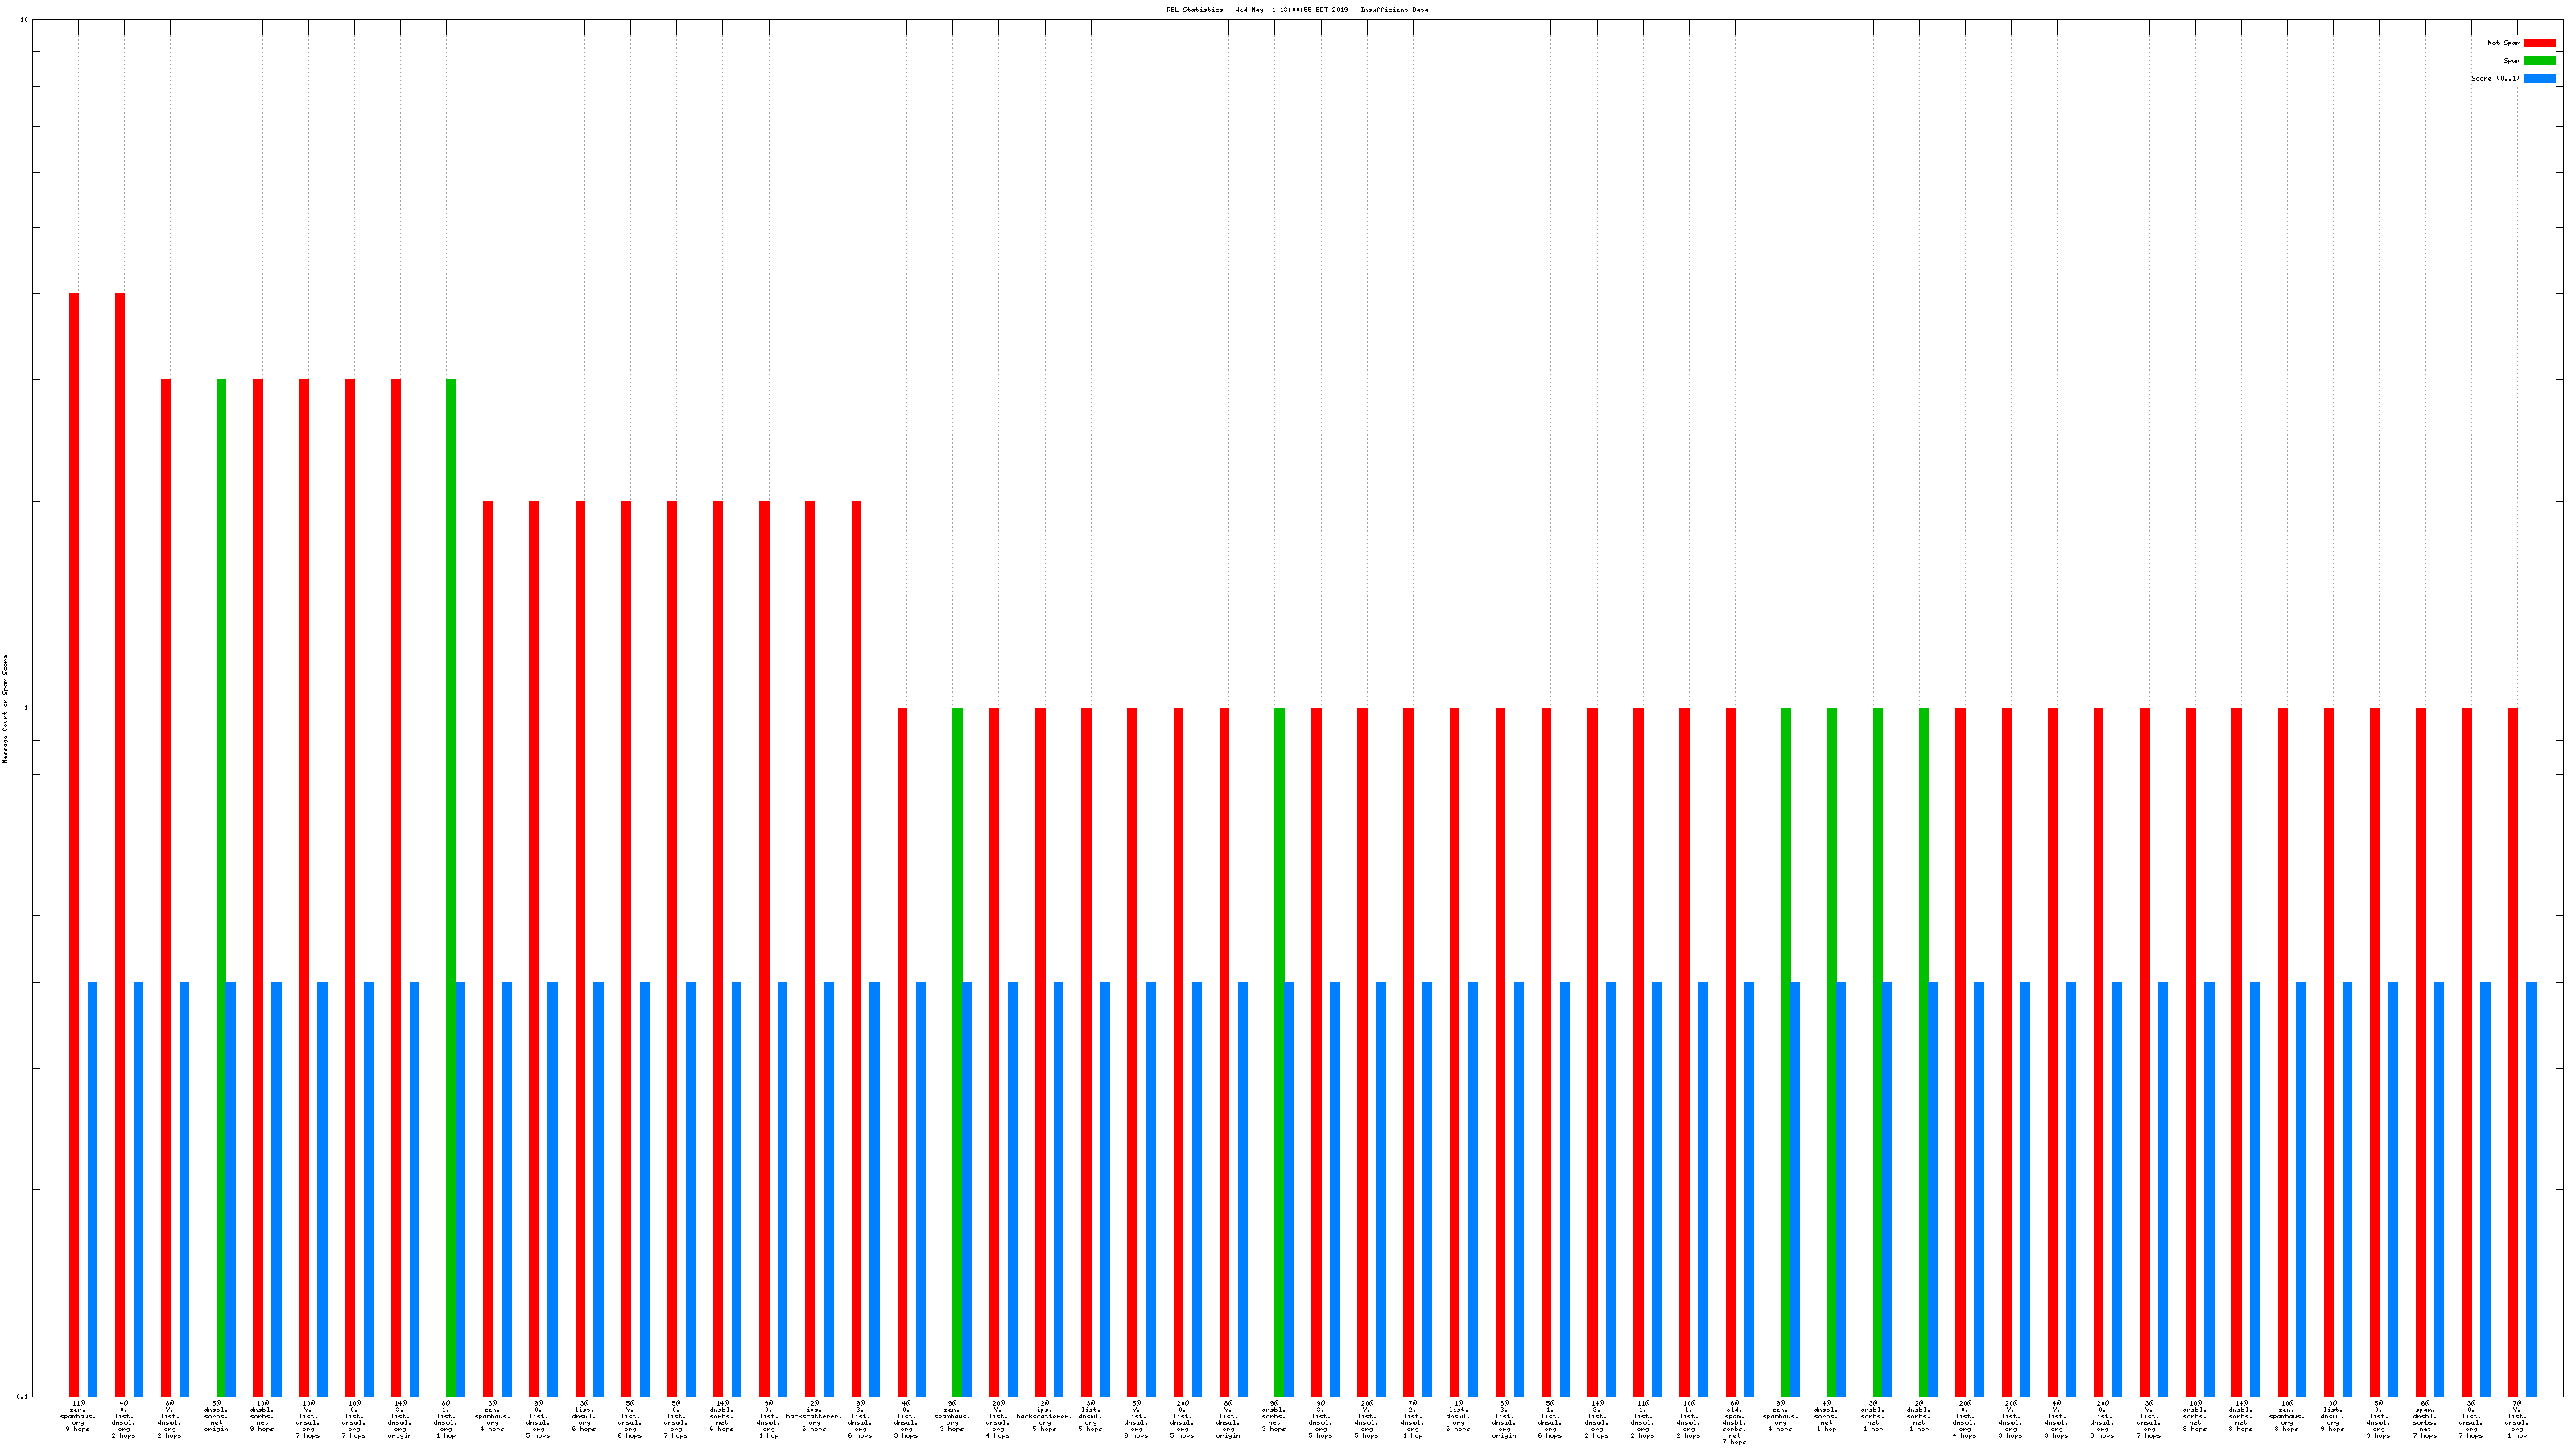The width and height of the screenshot is (2576, 1449).
Task: Click the y-axis tick label 10
Action: tap(24, 20)
